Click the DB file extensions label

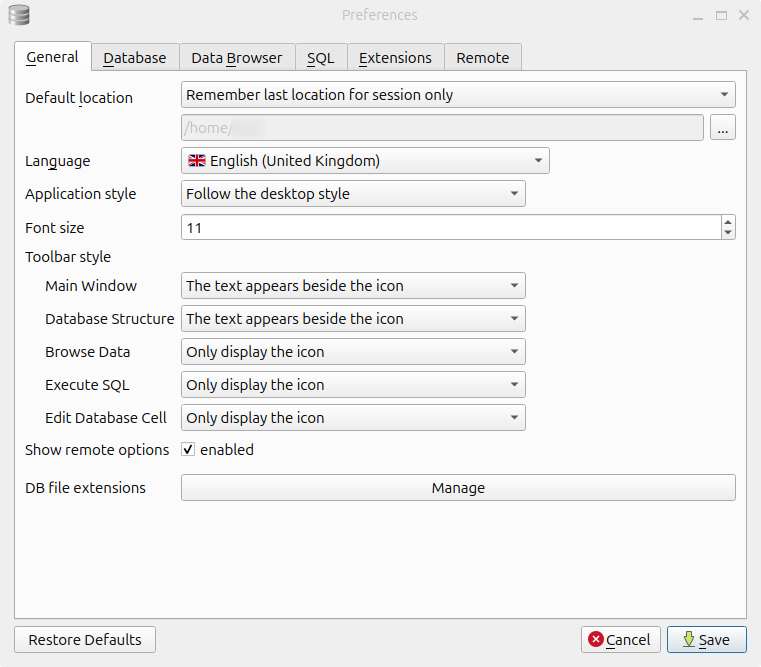point(85,487)
